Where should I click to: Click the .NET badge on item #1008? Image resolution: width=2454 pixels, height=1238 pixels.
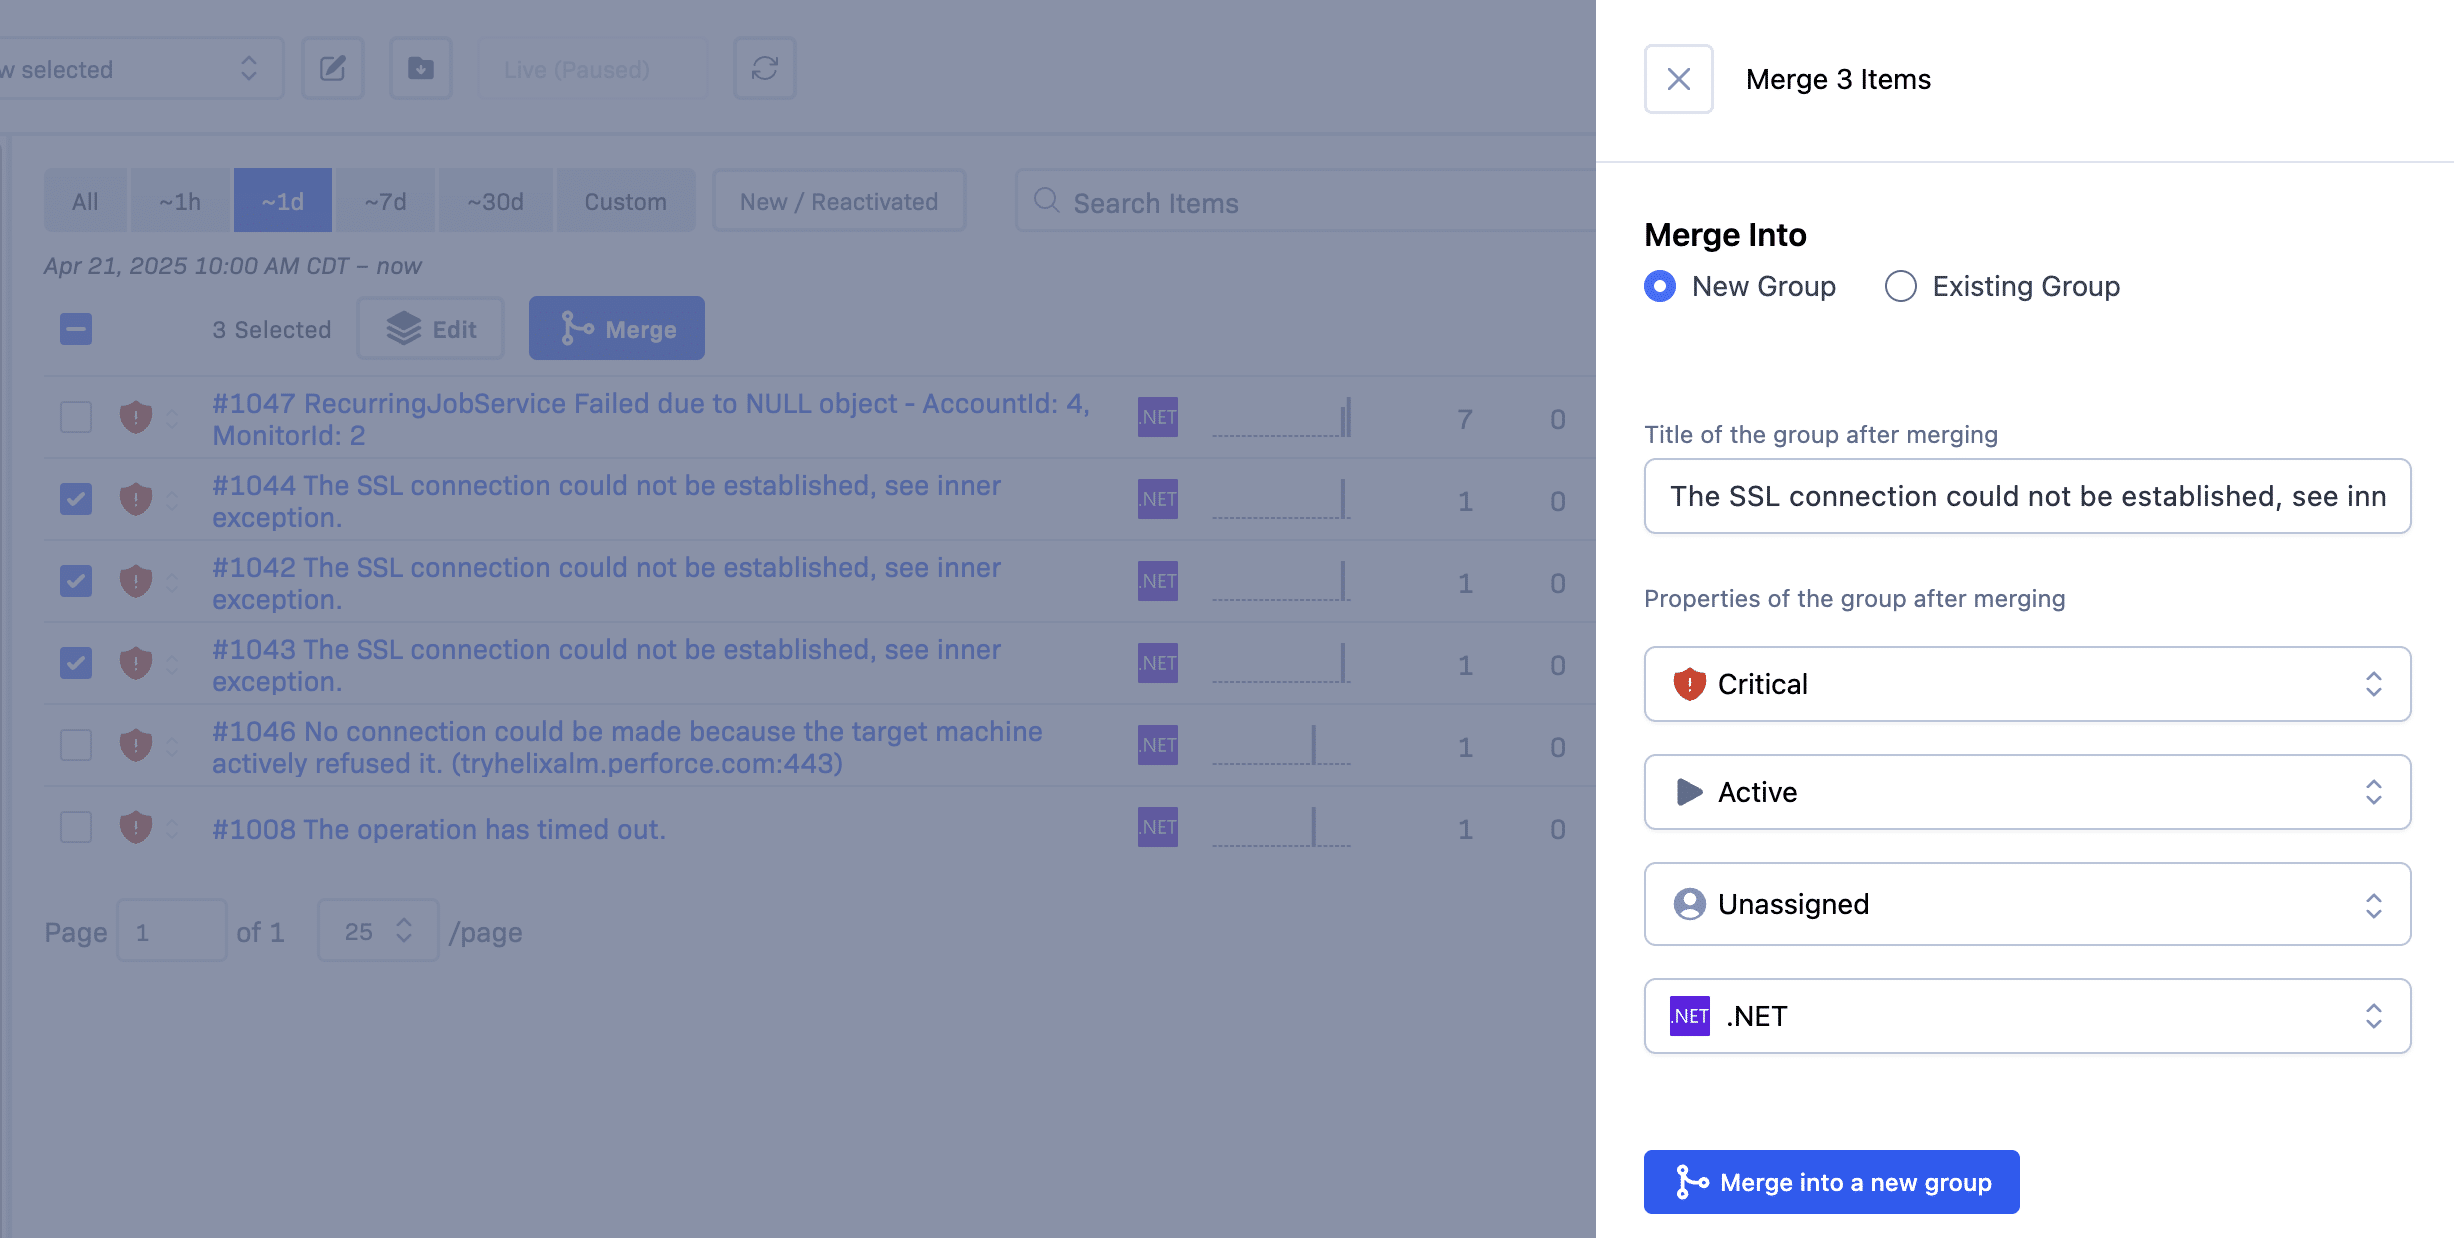(x=1157, y=827)
